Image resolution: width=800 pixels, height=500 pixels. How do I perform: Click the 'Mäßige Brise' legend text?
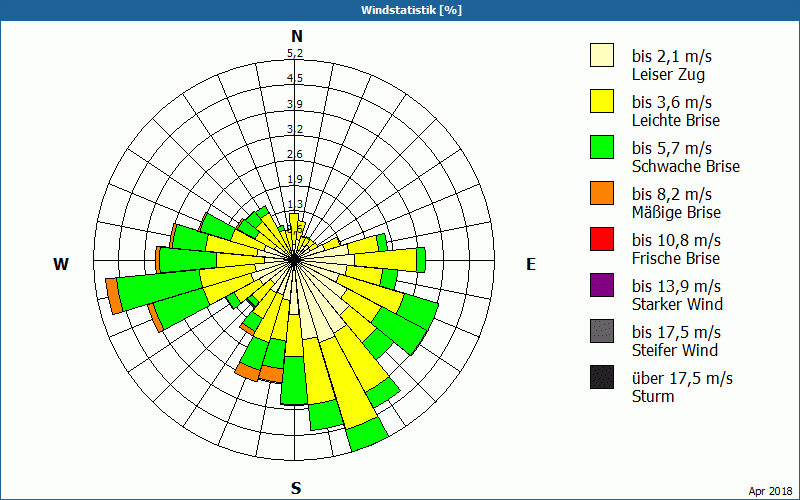pyautogui.click(x=677, y=212)
